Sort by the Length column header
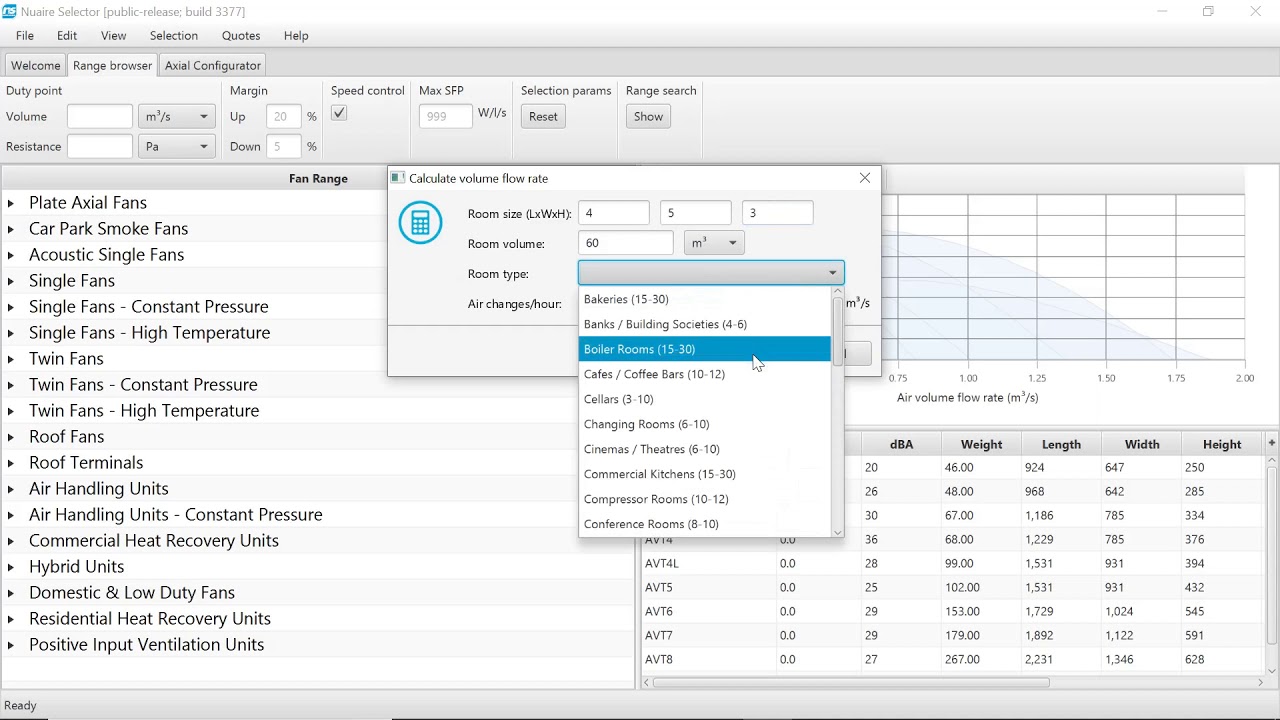Image resolution: width=1280 pixels, height=720 pixels. tap(1061, 444)
